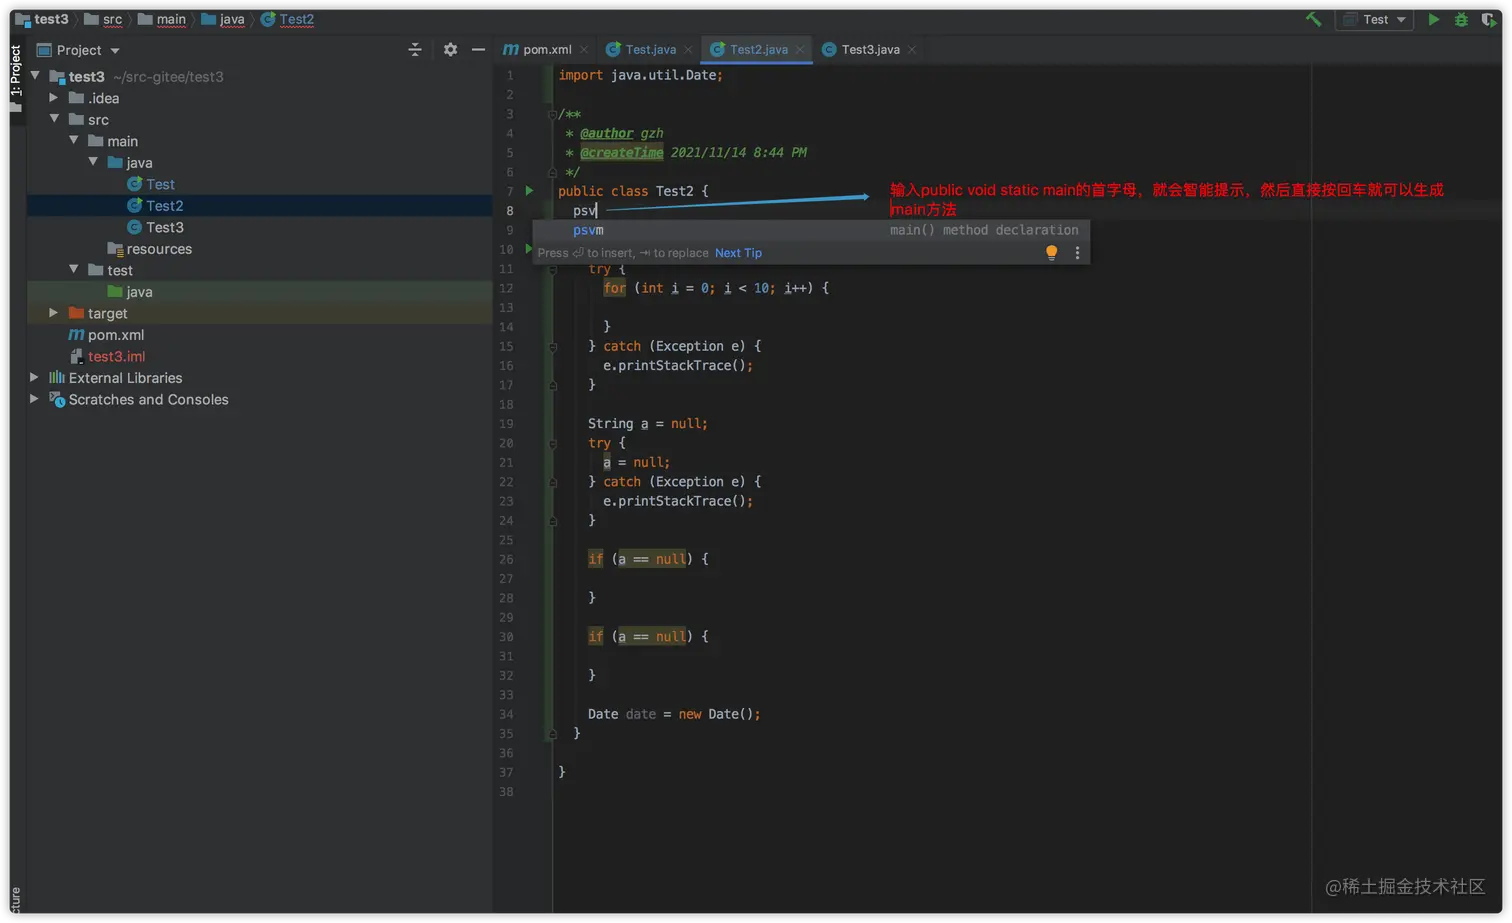Click the Next Tip link in the popup

coord(738,253)
